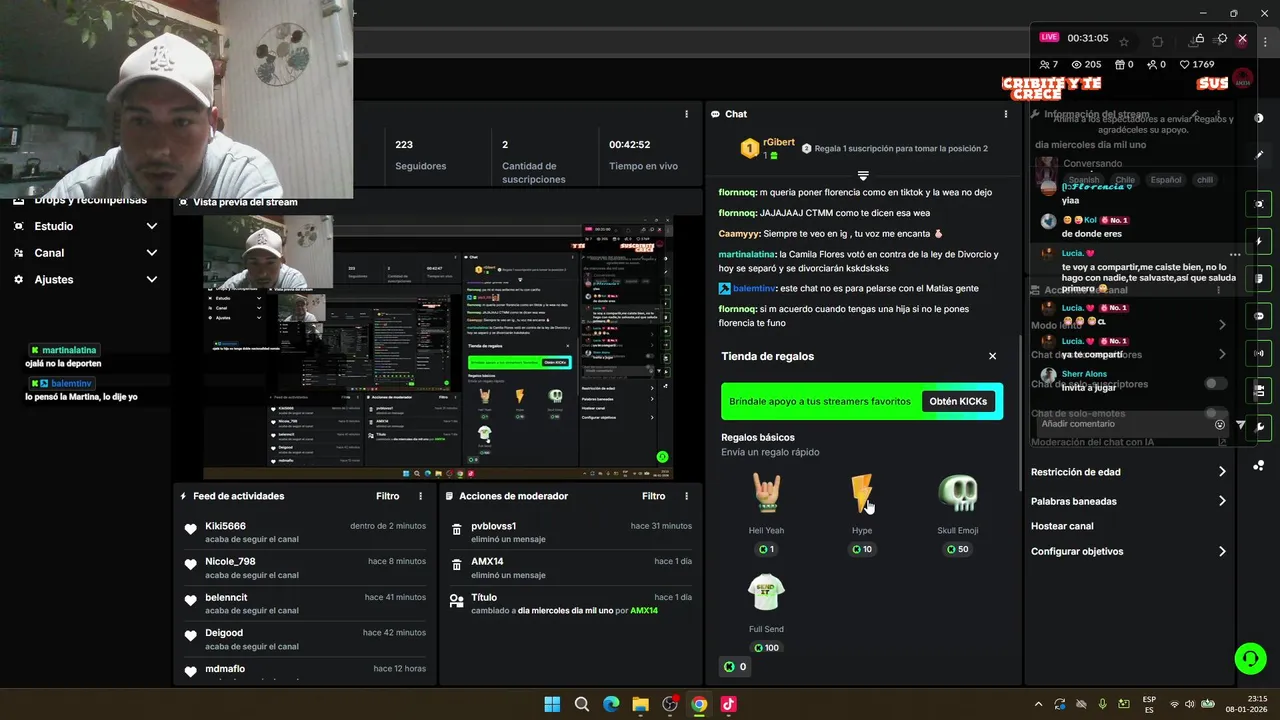This screenshot has width=1280, height=720.
Task: Click the overlay star favorite icon
Action: click(x=1124, y=41)
